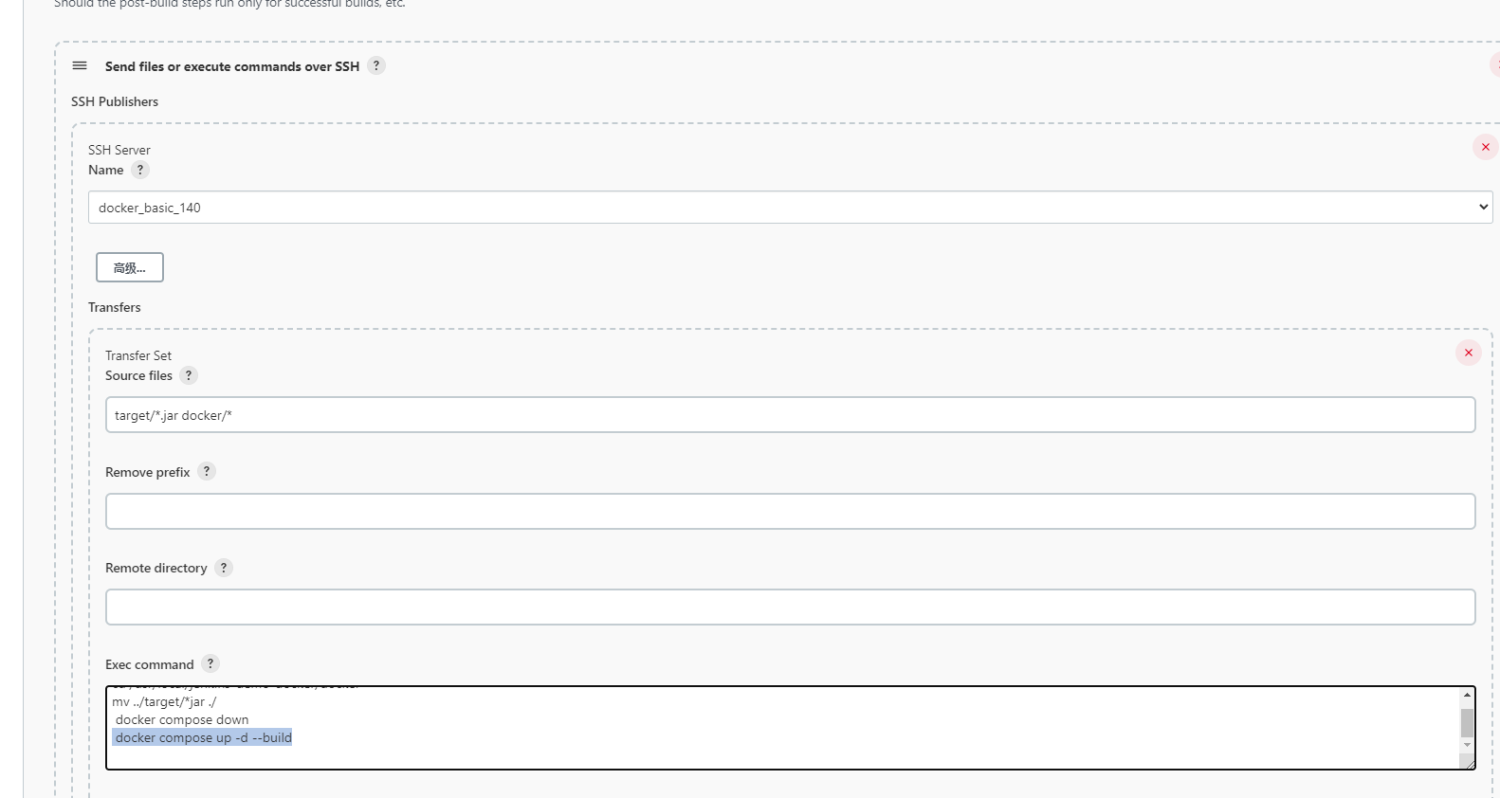The image size is (1500, 798).
Task: Open the docker_basic_140 server name dropdown
Action: 790,208
